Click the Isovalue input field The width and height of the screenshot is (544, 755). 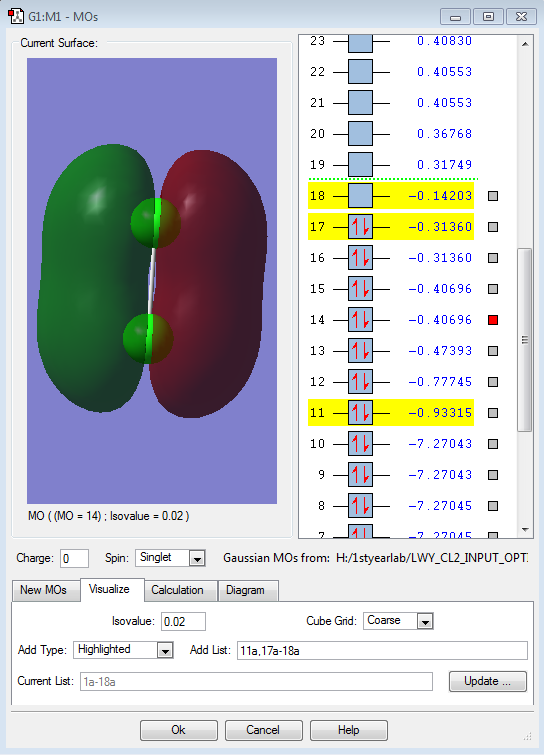tap(183, 622)
